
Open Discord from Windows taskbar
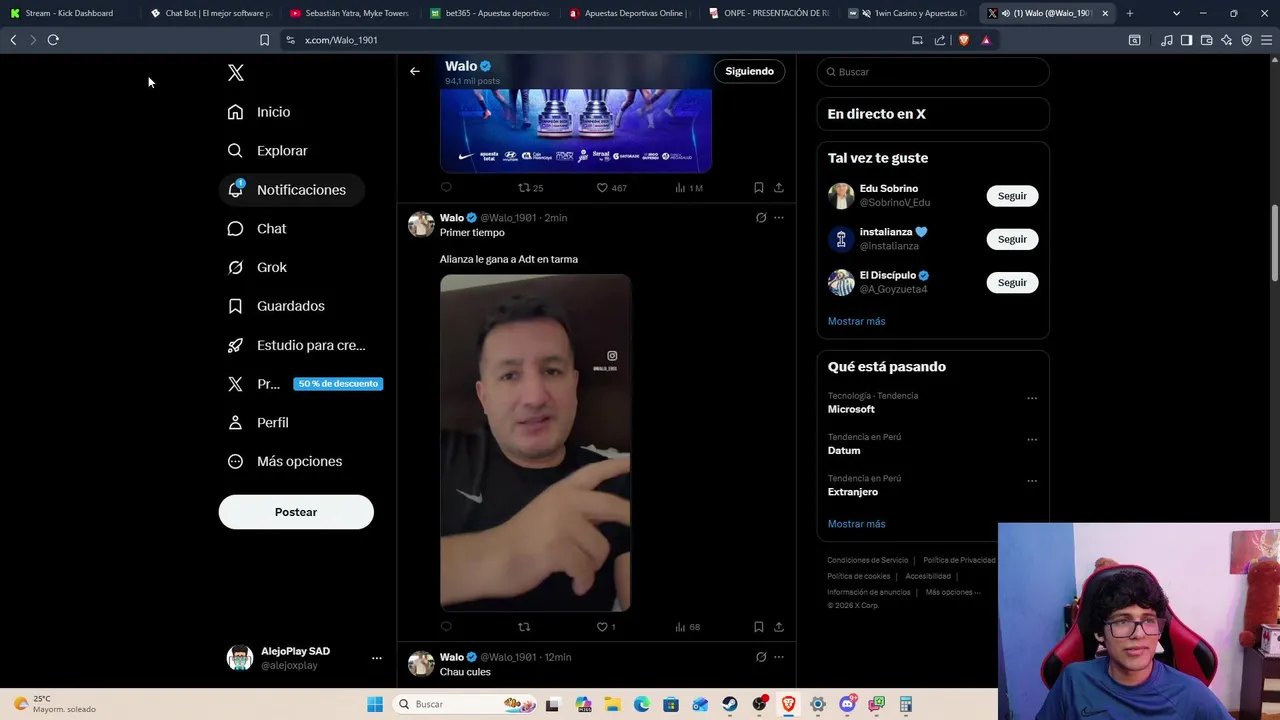coord(847,704)
